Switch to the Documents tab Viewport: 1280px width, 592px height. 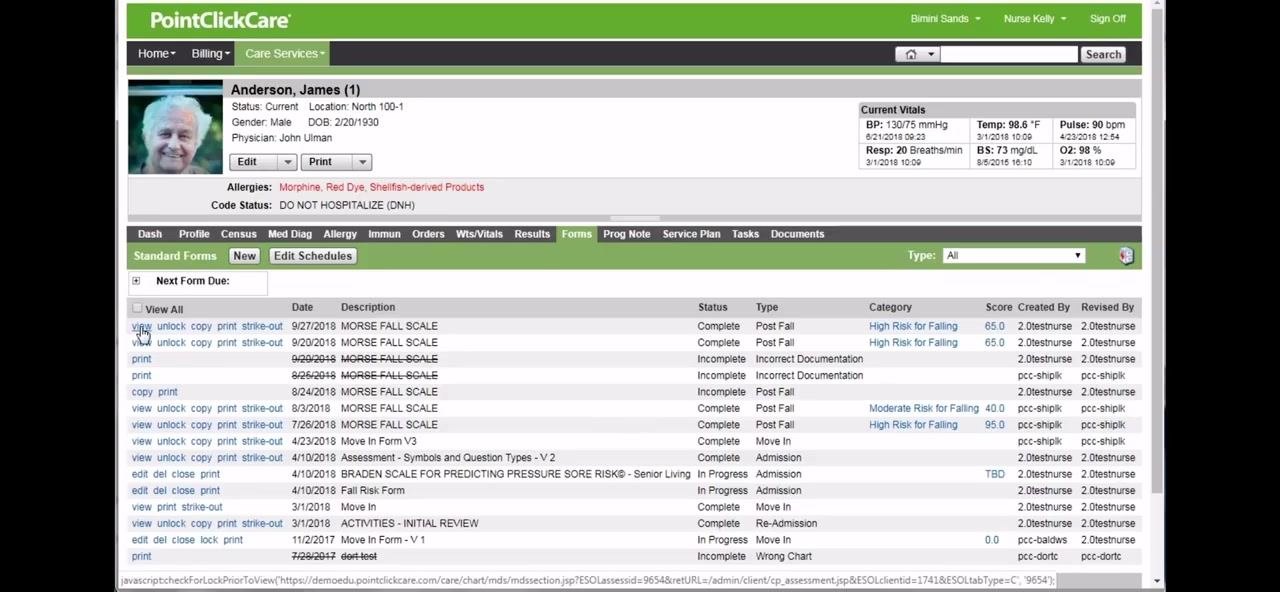coord(797,234)
